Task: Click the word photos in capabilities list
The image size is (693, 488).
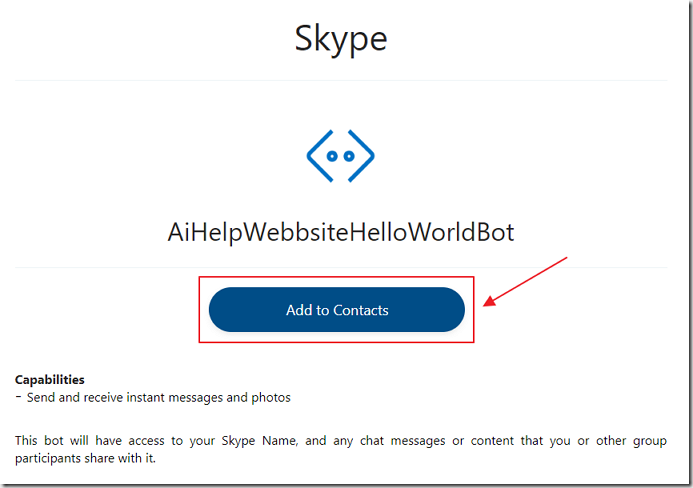Action: click(271, 398)
